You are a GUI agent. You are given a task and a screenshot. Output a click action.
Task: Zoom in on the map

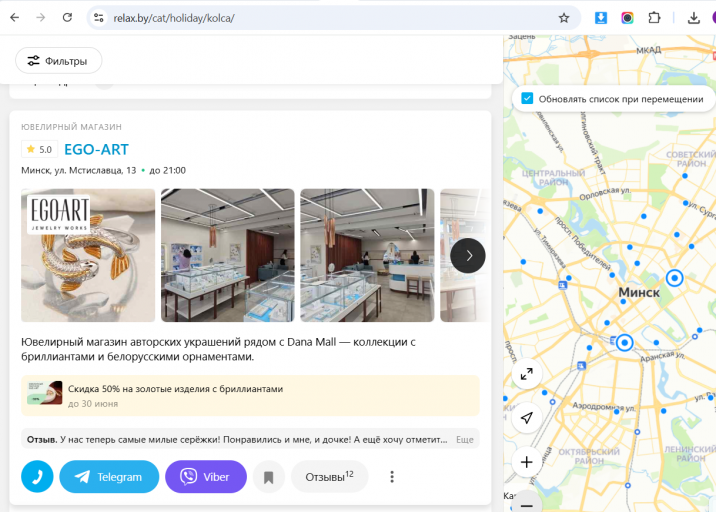click(x=526, y=462)
